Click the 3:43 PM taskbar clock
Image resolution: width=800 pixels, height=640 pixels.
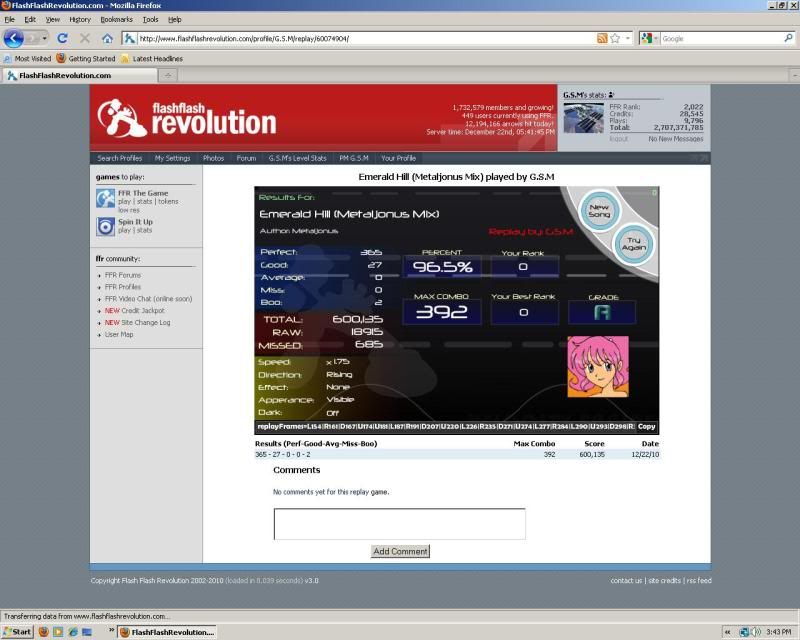pos(779,632)
